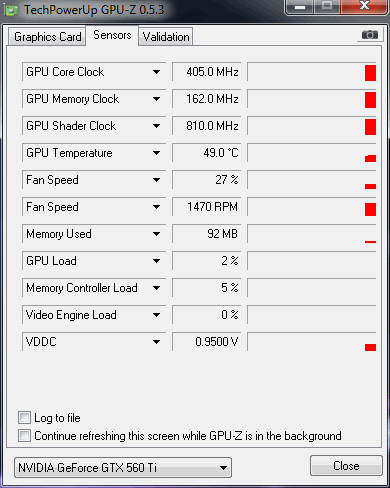390x488 pixels.
Task: Switch to the Graphics Card tab
Action: (x=47, y=37)
